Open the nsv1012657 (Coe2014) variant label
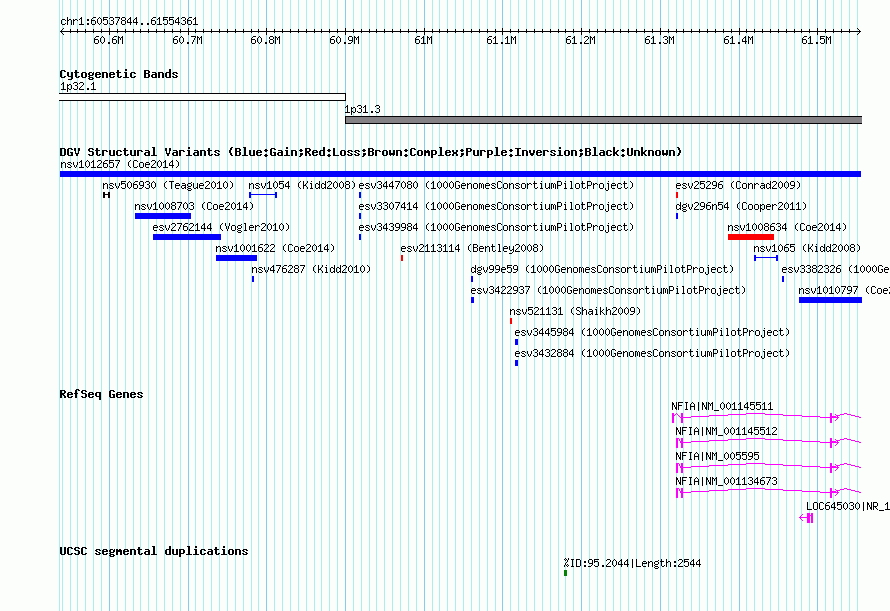Image resolution: width=890 pixels, height=611 pixels. [x=120, y=164]
